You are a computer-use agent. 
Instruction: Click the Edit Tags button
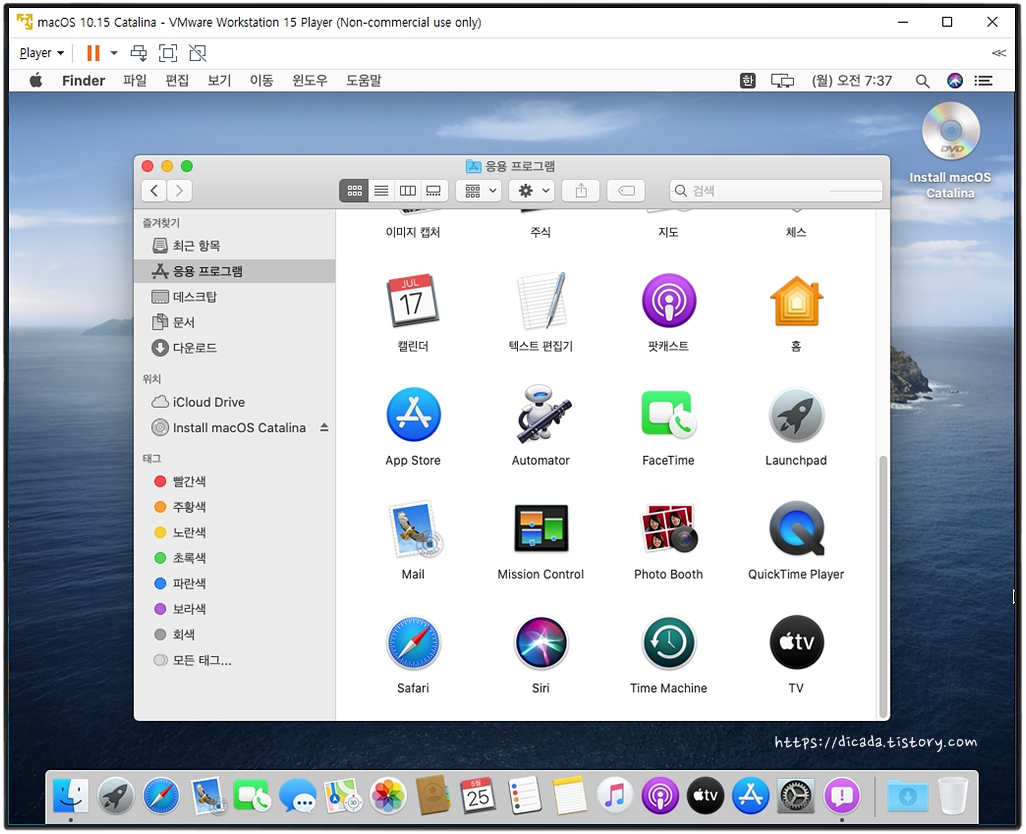point(626,191)
